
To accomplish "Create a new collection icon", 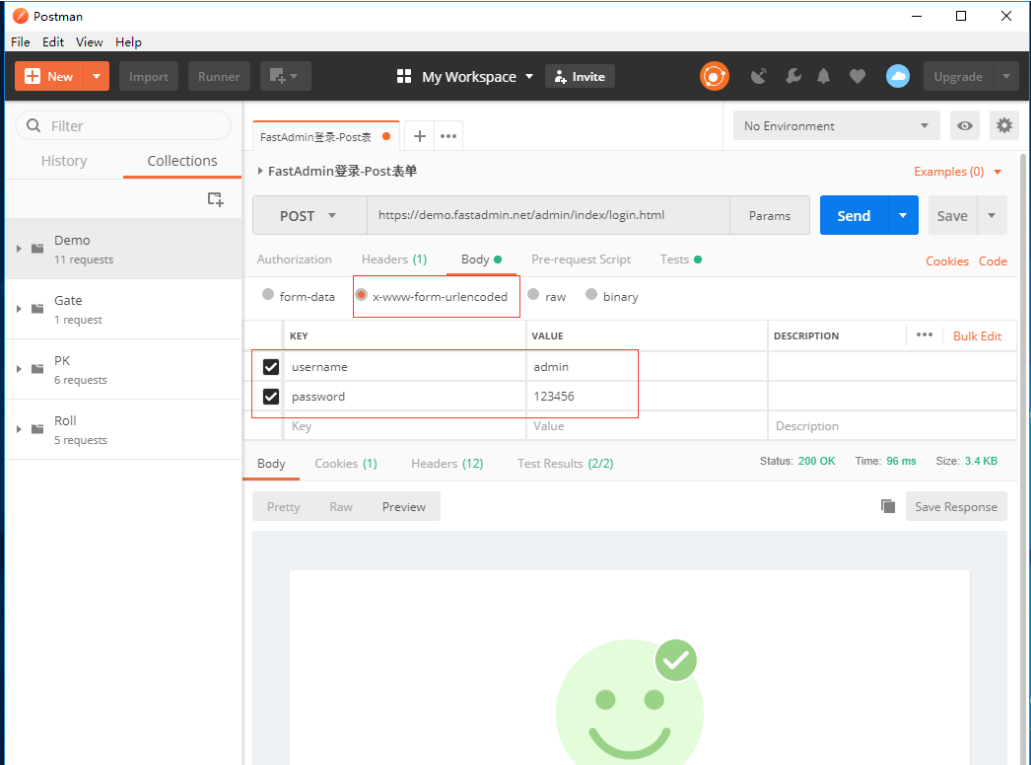I will pos(215,199).
